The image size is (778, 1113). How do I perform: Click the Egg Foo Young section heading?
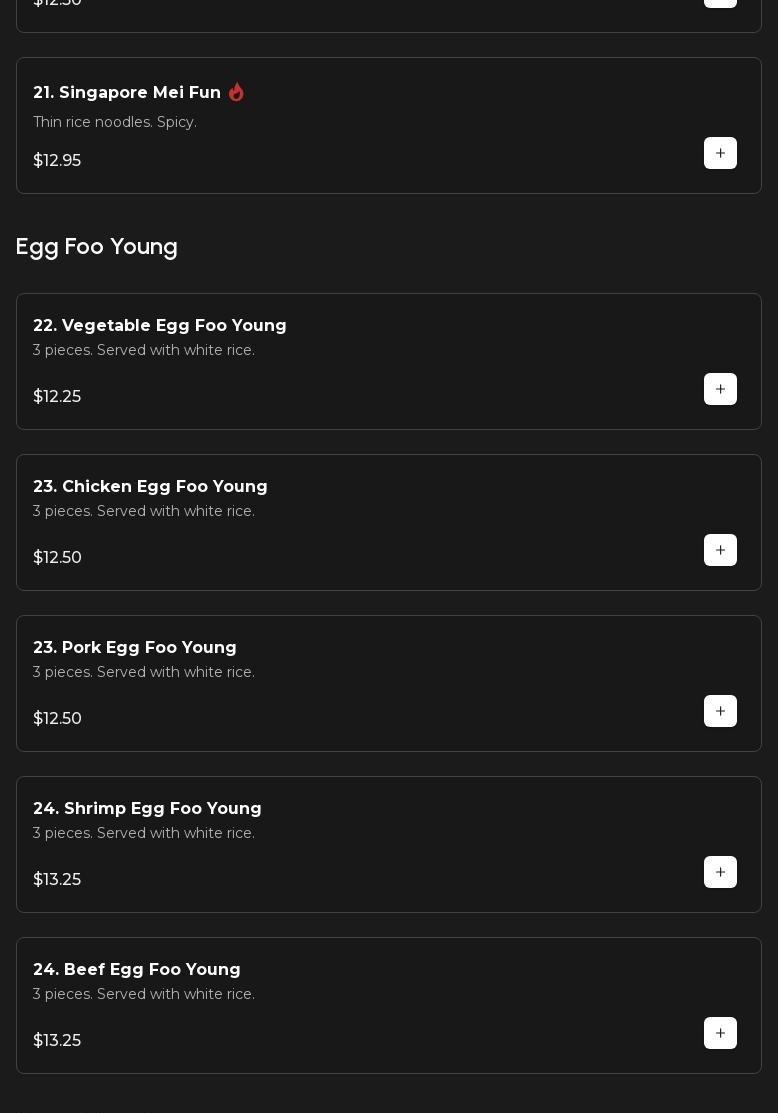point(97,246)
